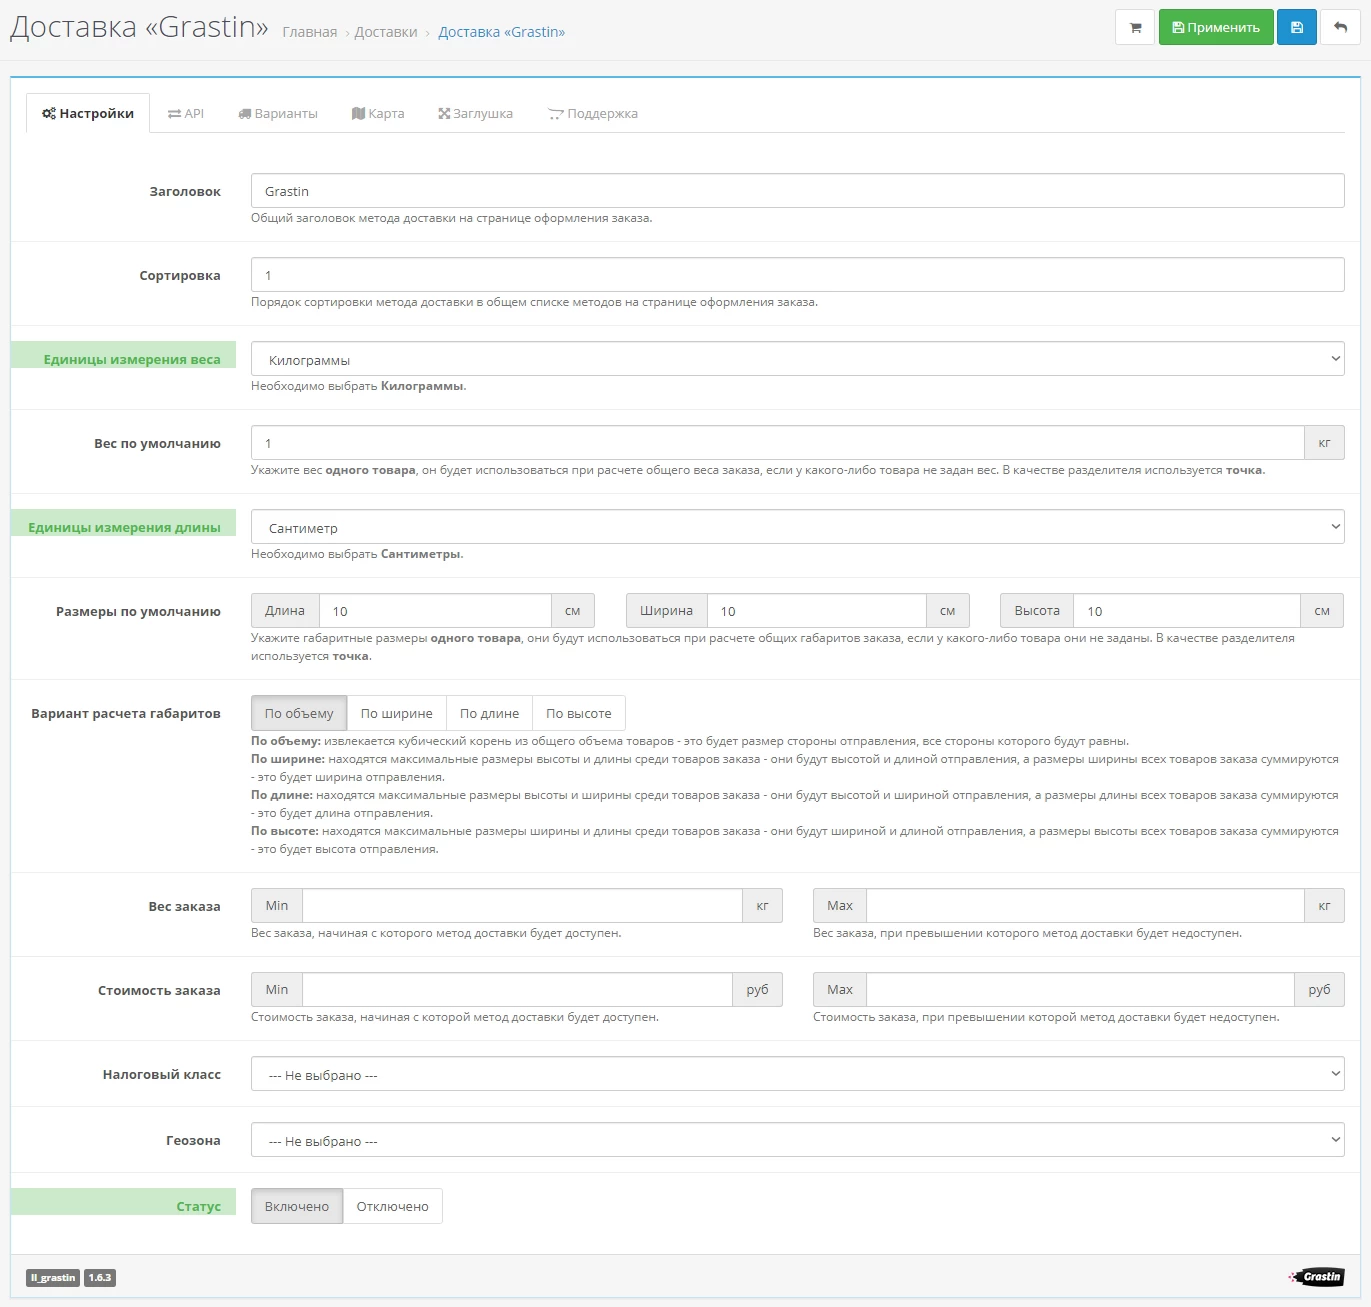This screenshot has width=1371, height=1307.
Task: Click Доставка «Grastin» breadcrumb link
Action: pyautogui.click(x=502, y=32)
